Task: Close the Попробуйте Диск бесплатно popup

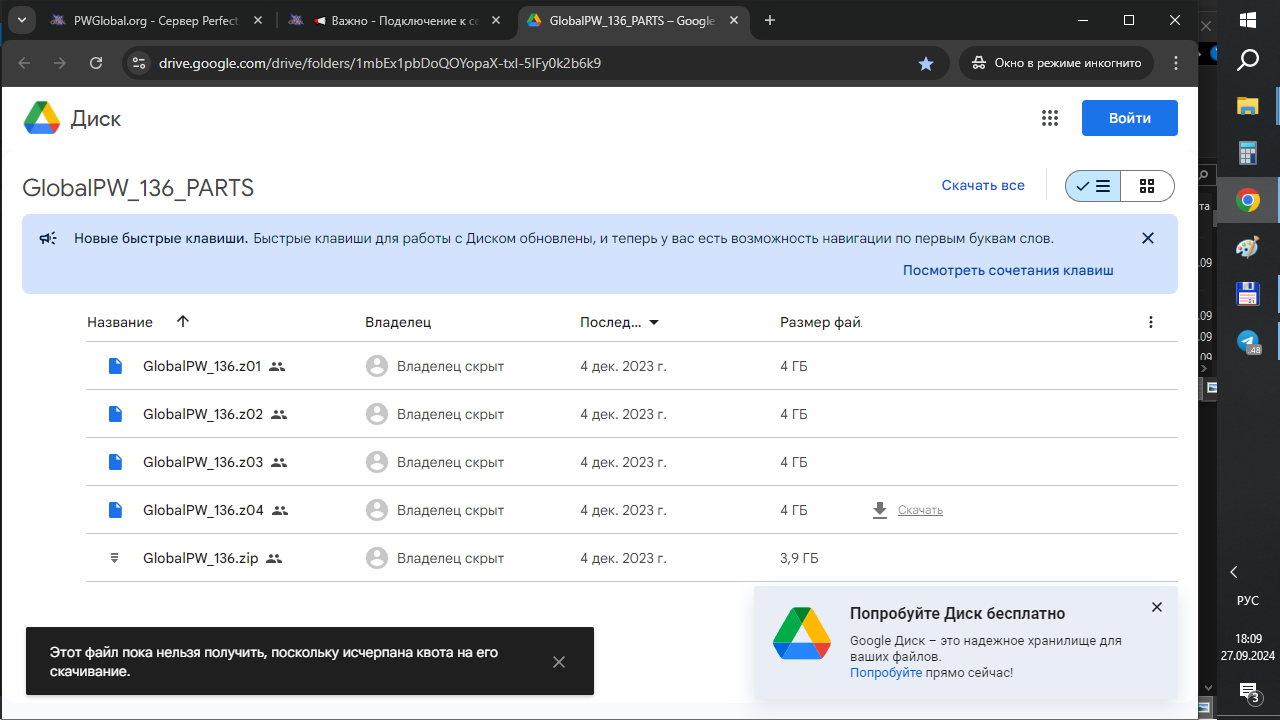Action: point(1157,607)
